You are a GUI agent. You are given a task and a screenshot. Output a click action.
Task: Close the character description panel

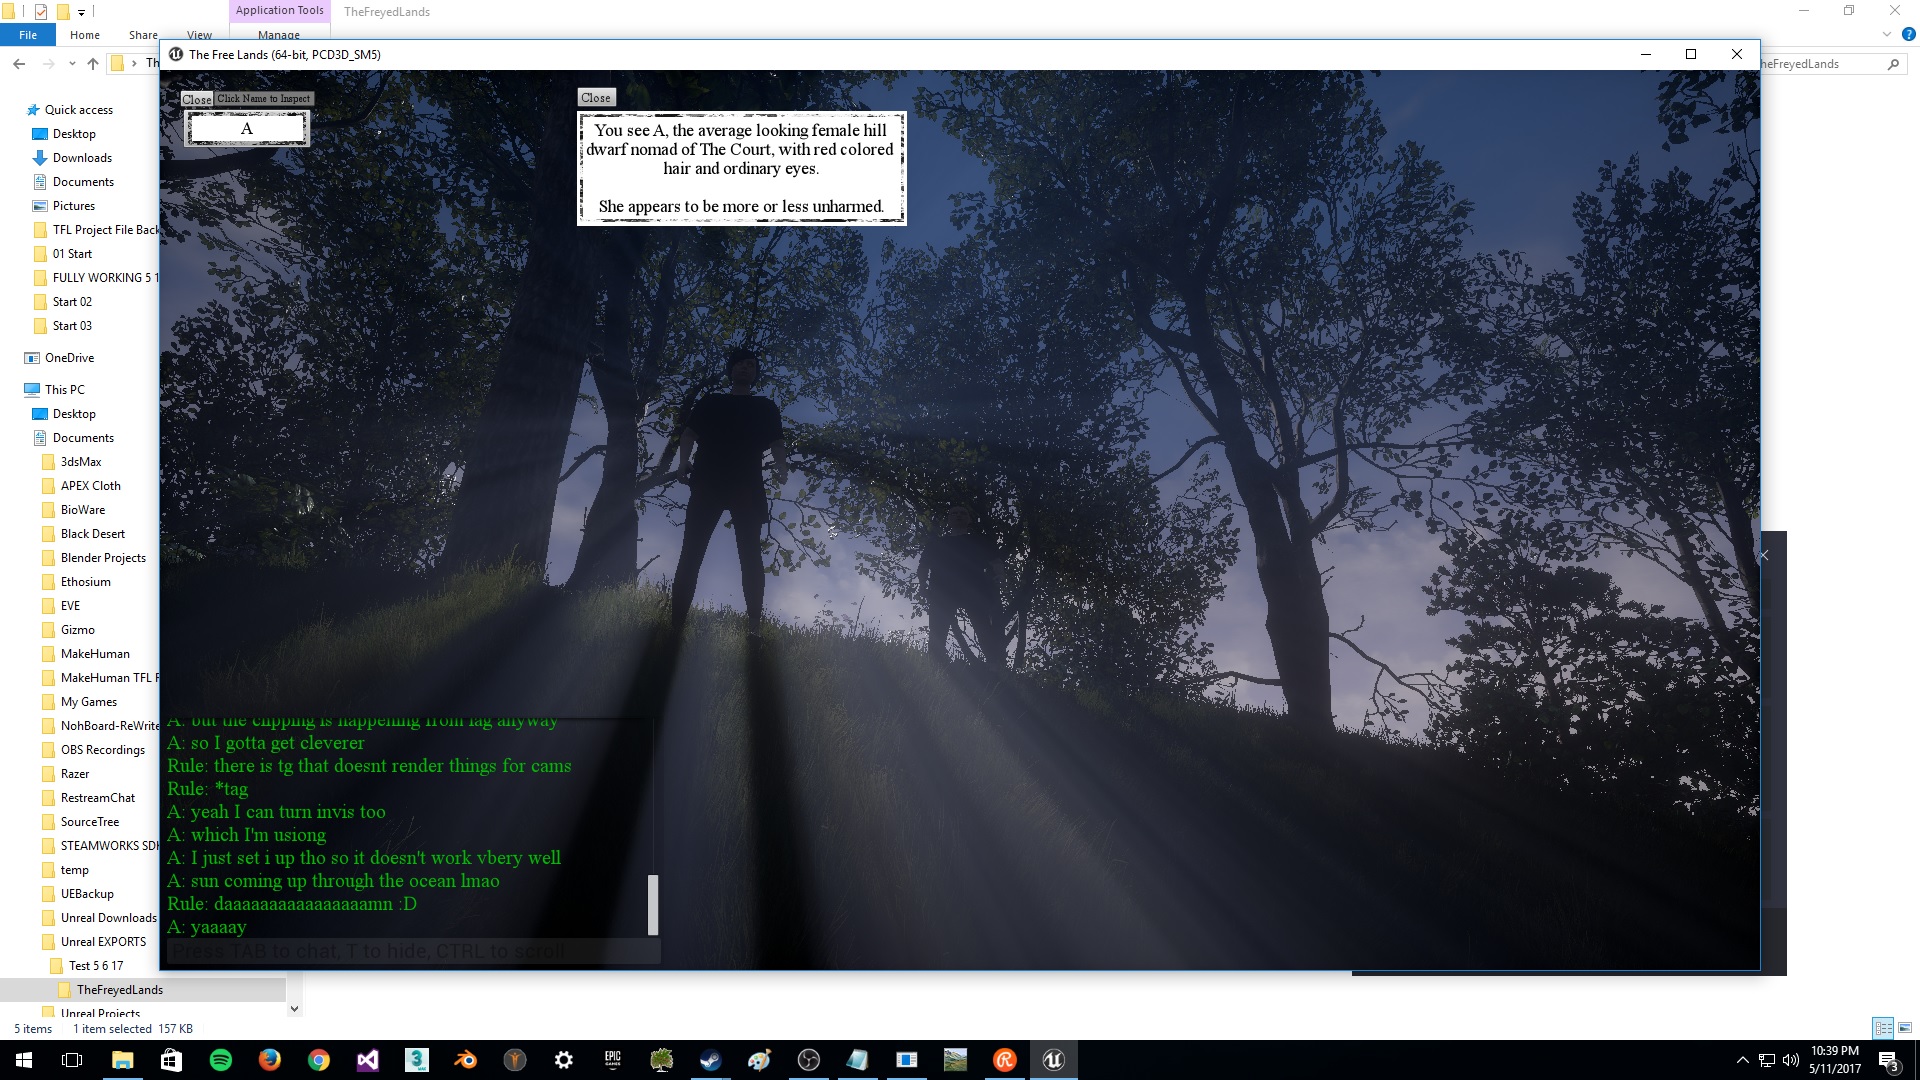click(595, 98)
